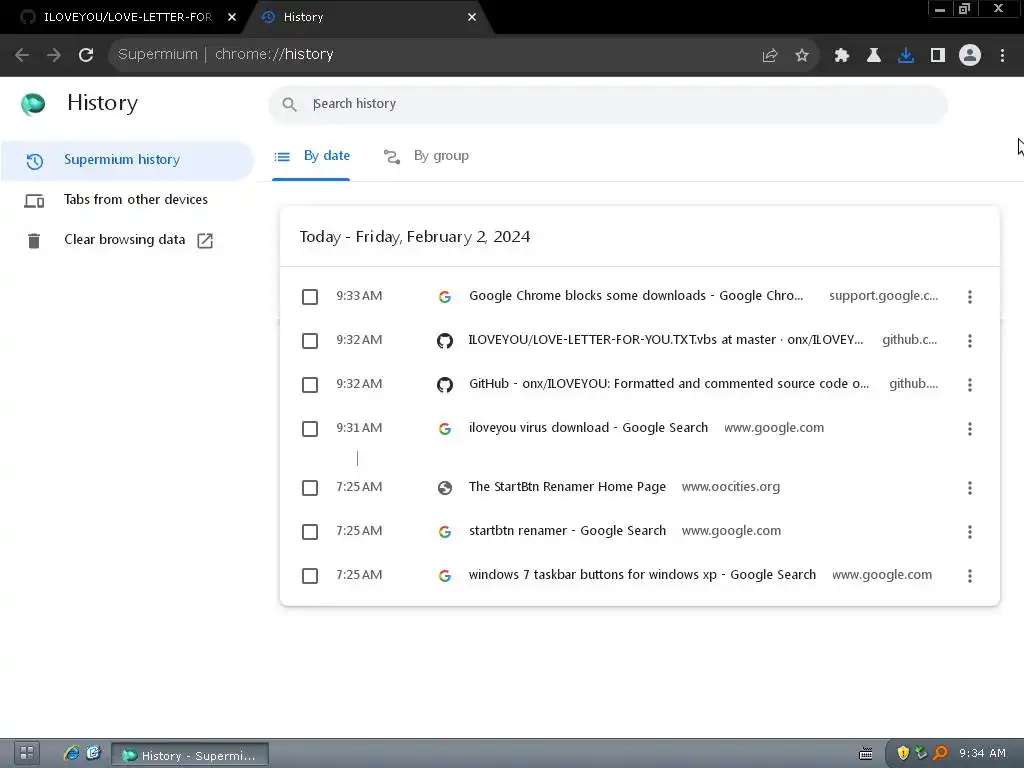Viewport: 1024px width, 768px height.
Task: Click the History - Supermium taskbar button
Action: point(189,755)
